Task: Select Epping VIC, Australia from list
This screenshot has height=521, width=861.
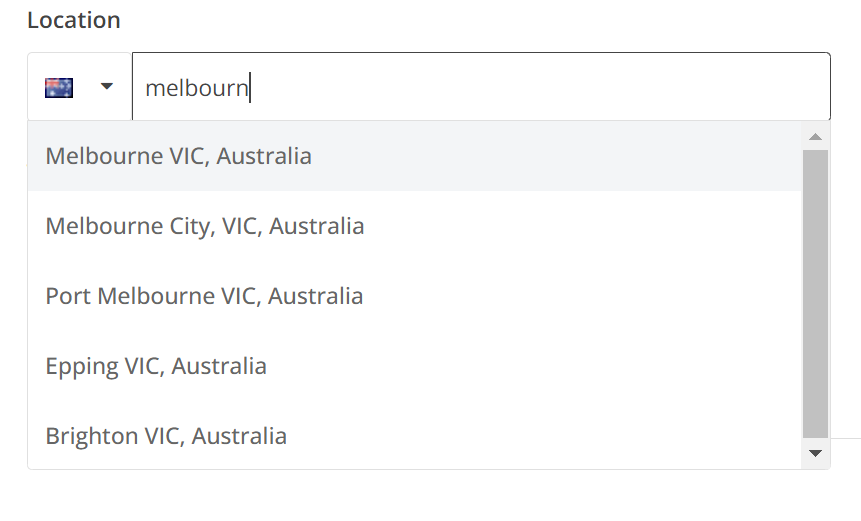Action: pos(156,366)
